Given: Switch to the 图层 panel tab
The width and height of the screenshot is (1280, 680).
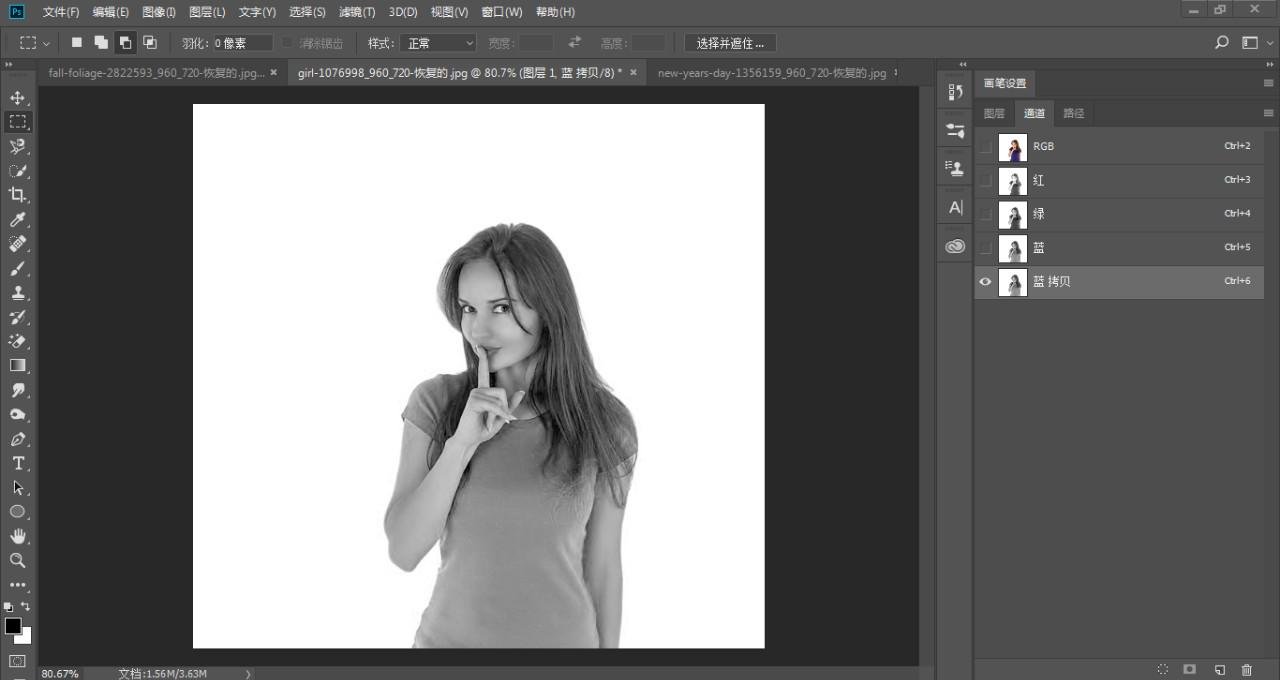Looking at the screenshot, I should pyautogui.click(x=994, y=113).
